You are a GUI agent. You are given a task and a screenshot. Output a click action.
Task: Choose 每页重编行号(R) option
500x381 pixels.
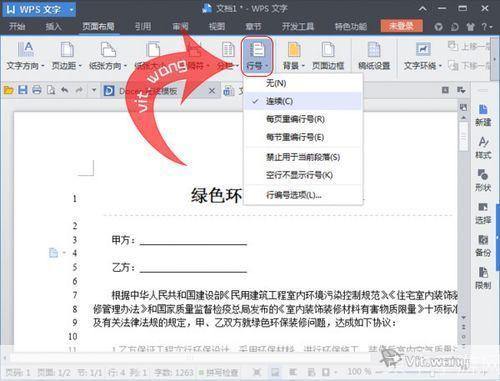coord(303,119)
